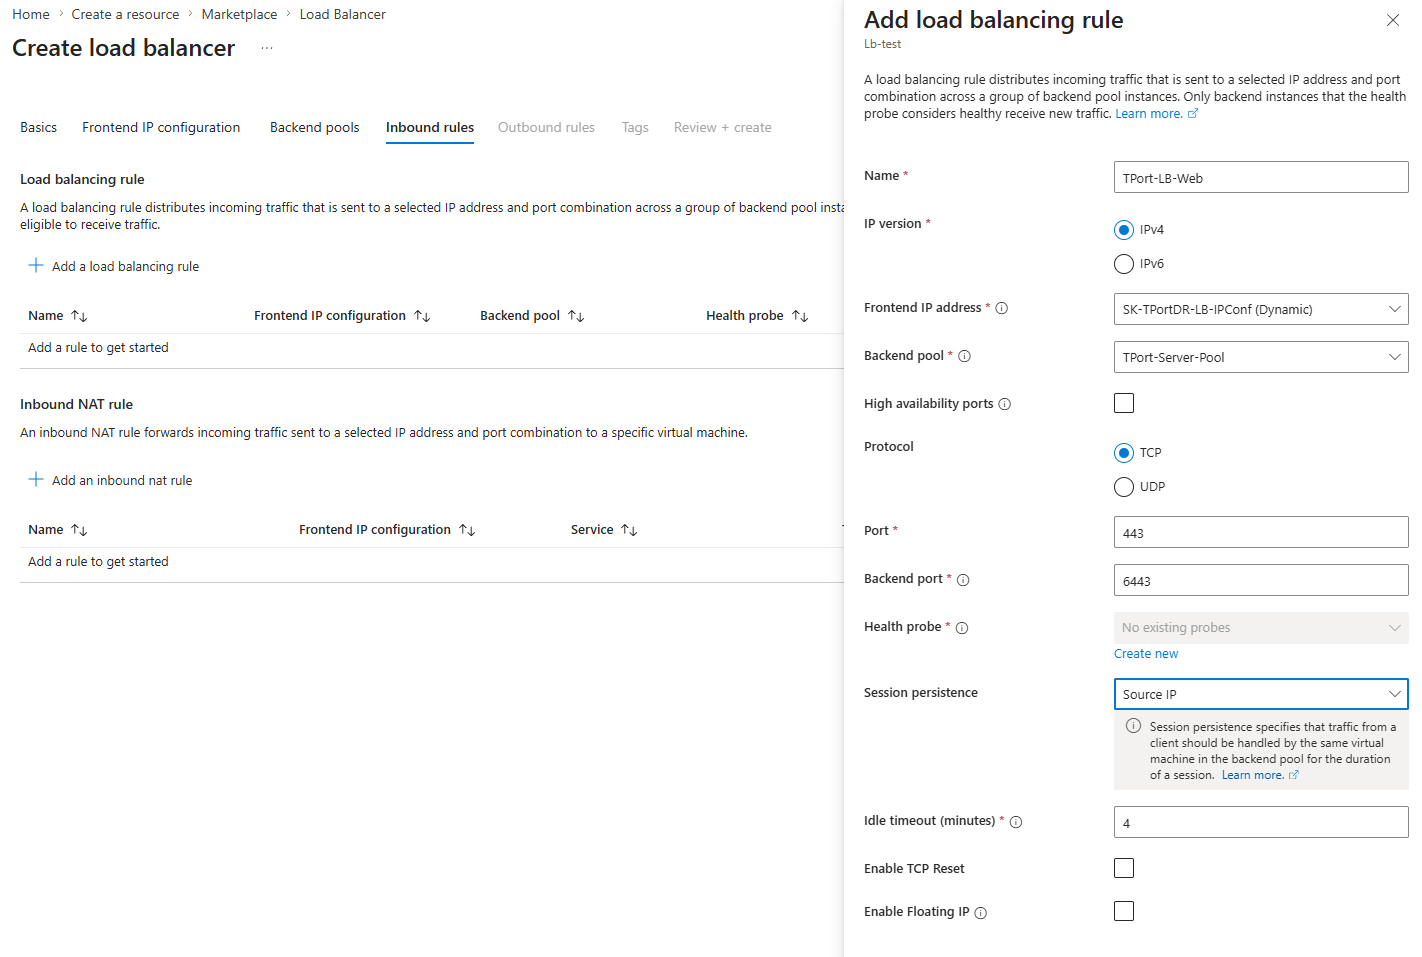
Task: Click the Backend port input field
Action: (x=1261, y=580)
